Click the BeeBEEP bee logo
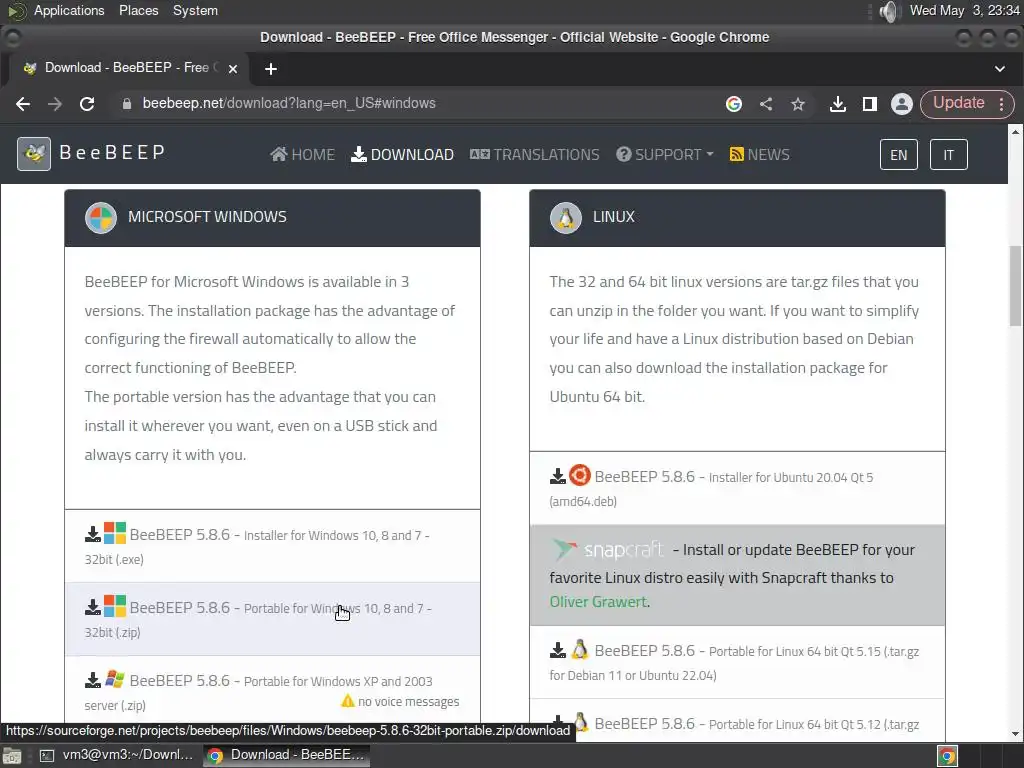The height and width of the screenshot is (768, 1024). [34, 153]
